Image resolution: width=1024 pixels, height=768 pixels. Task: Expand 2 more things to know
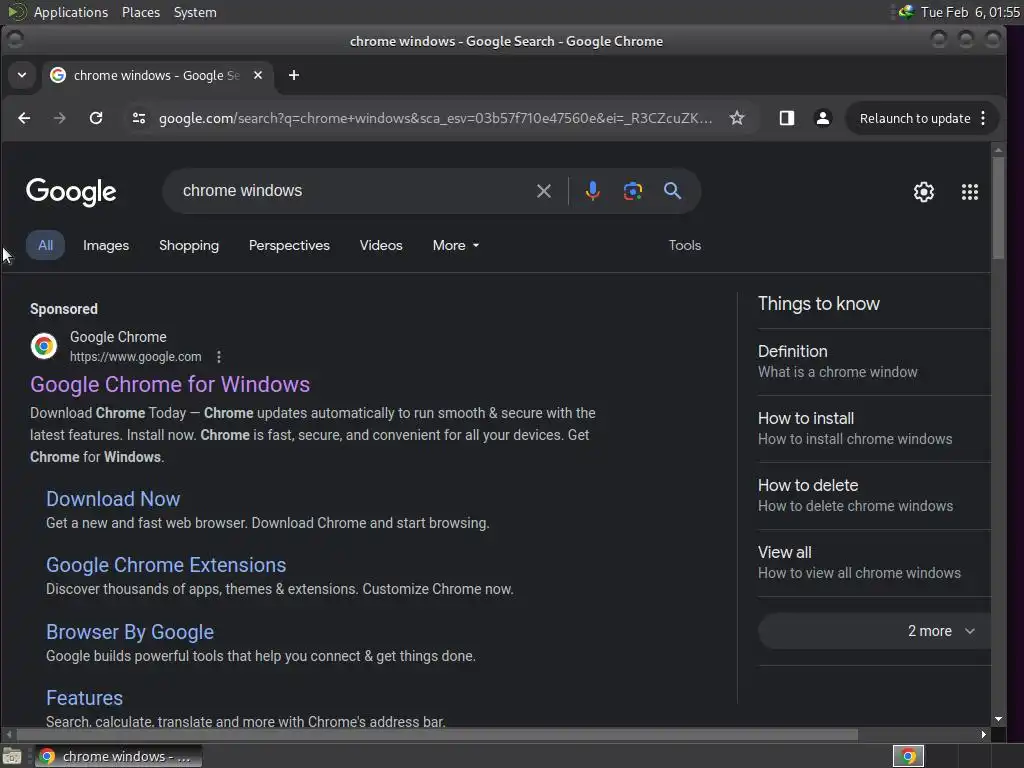point(874,632)
